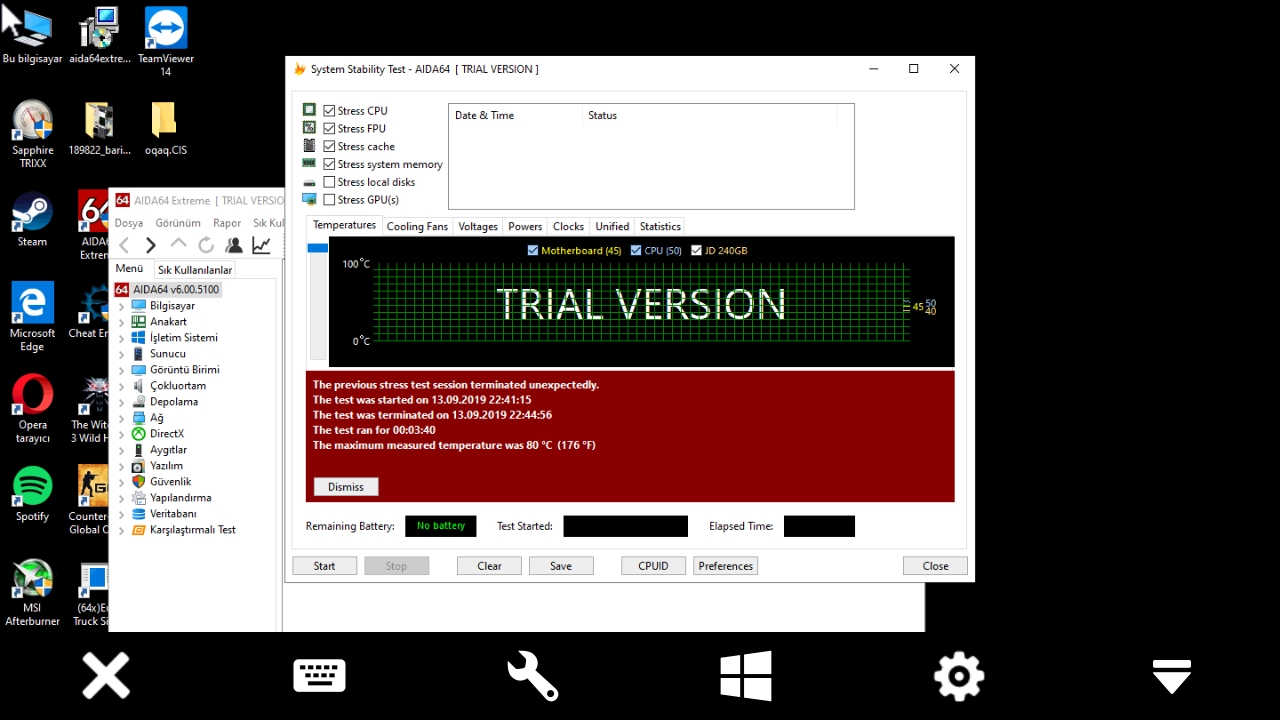Open TeamViewer 14 desktop shortcut

click(166, 40)
